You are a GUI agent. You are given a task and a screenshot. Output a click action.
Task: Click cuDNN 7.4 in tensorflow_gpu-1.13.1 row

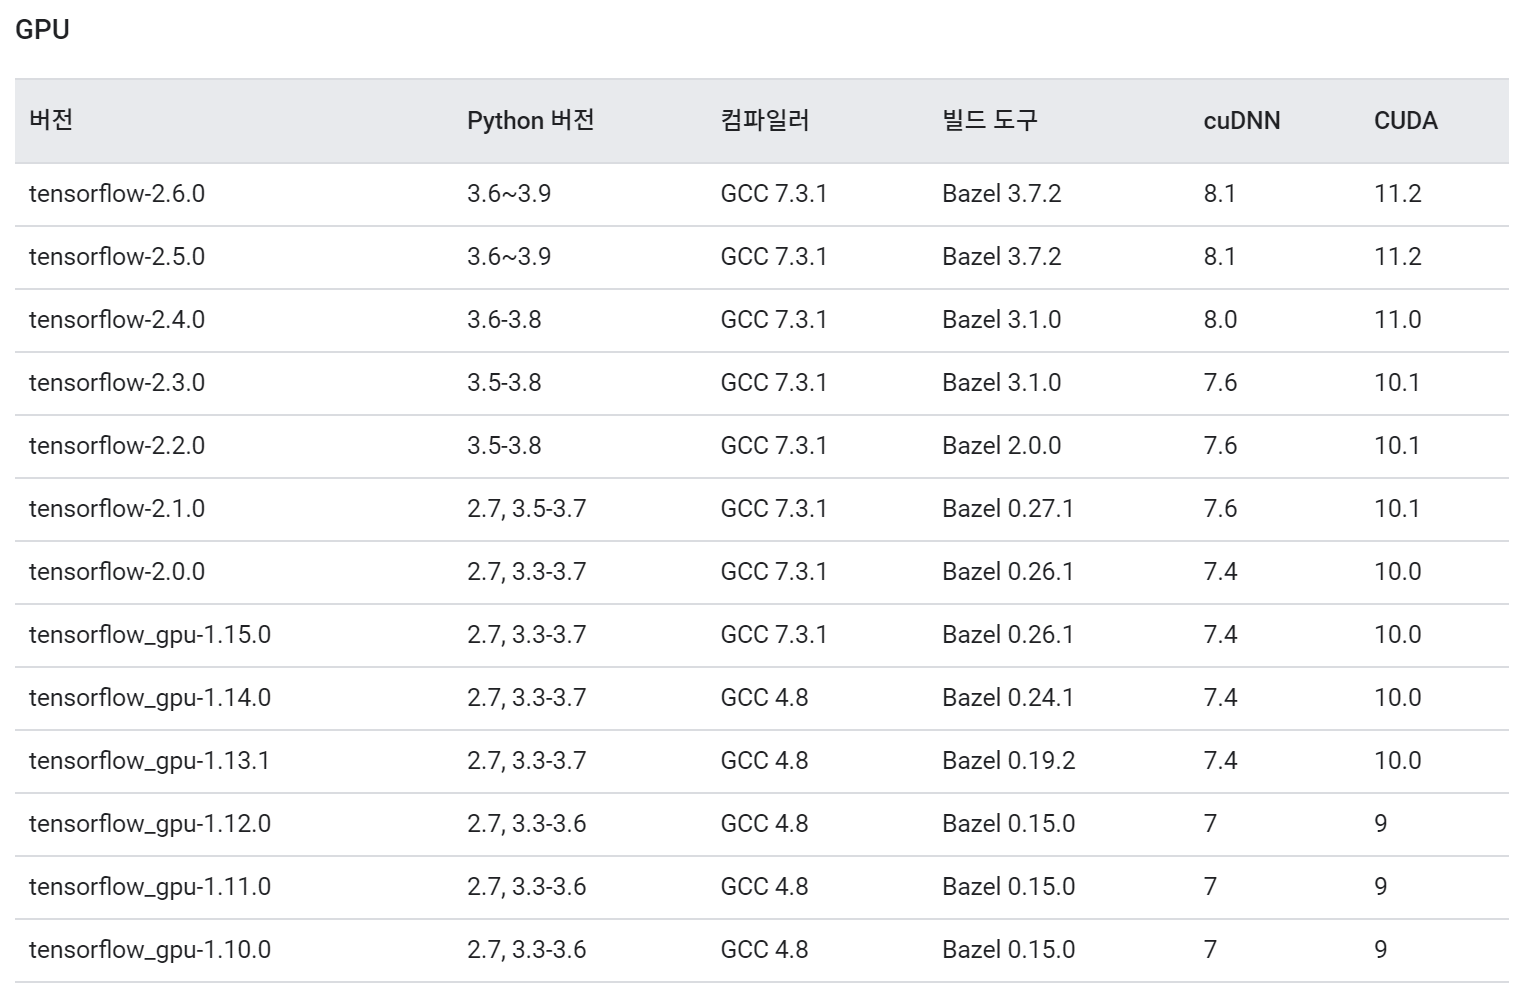click(1221, 761)
